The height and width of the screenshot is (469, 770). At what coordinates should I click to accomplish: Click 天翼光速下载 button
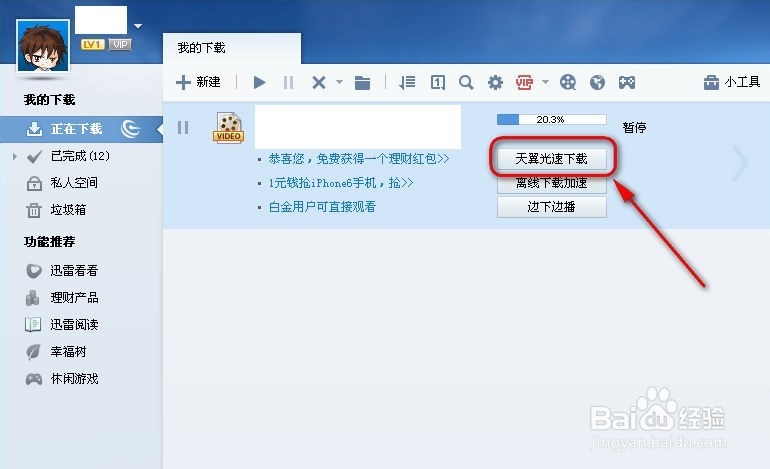[x=551, y=159]
